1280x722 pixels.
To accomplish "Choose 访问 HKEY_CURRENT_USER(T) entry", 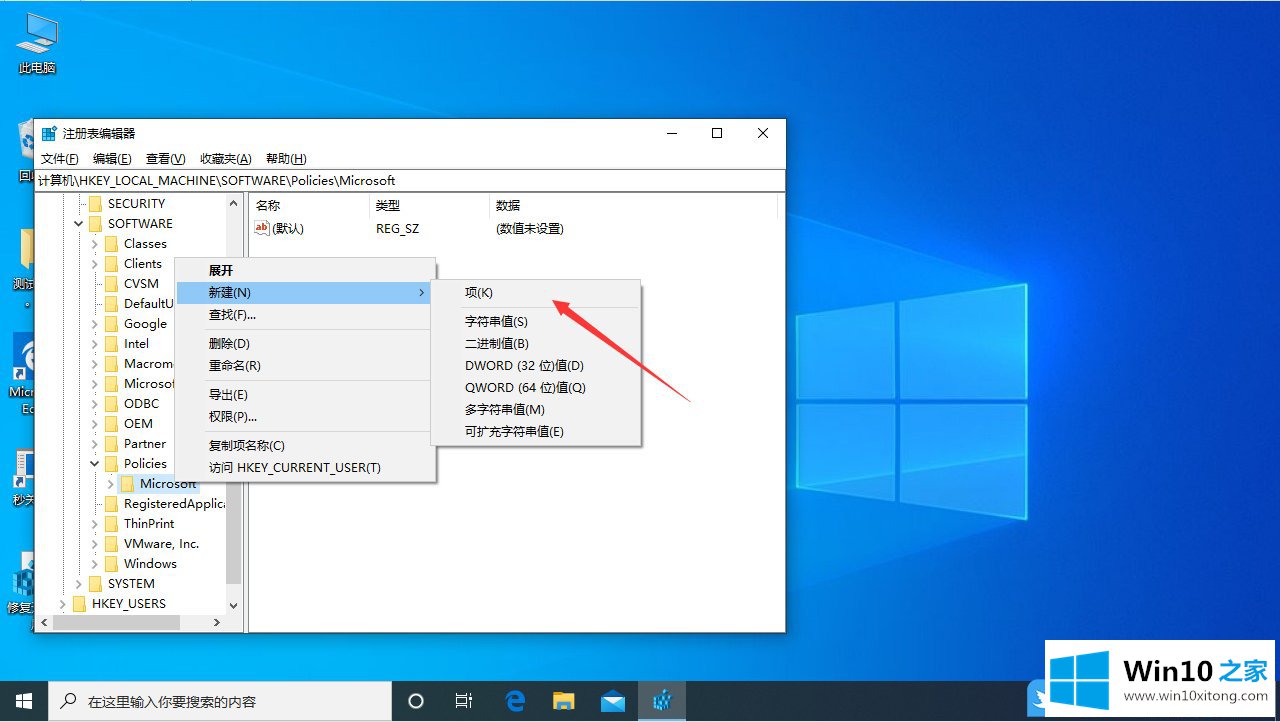I will [306, 468].
